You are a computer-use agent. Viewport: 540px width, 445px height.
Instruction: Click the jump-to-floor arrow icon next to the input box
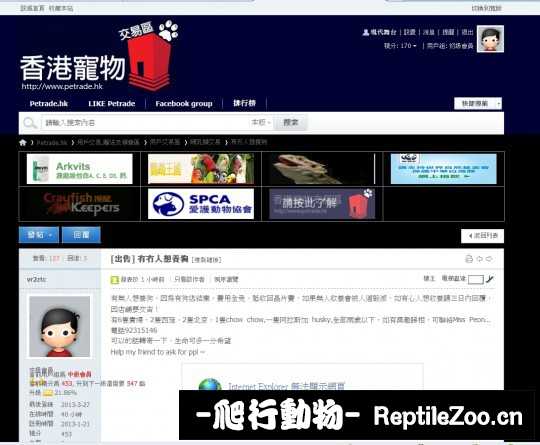(x=489, y=279)
